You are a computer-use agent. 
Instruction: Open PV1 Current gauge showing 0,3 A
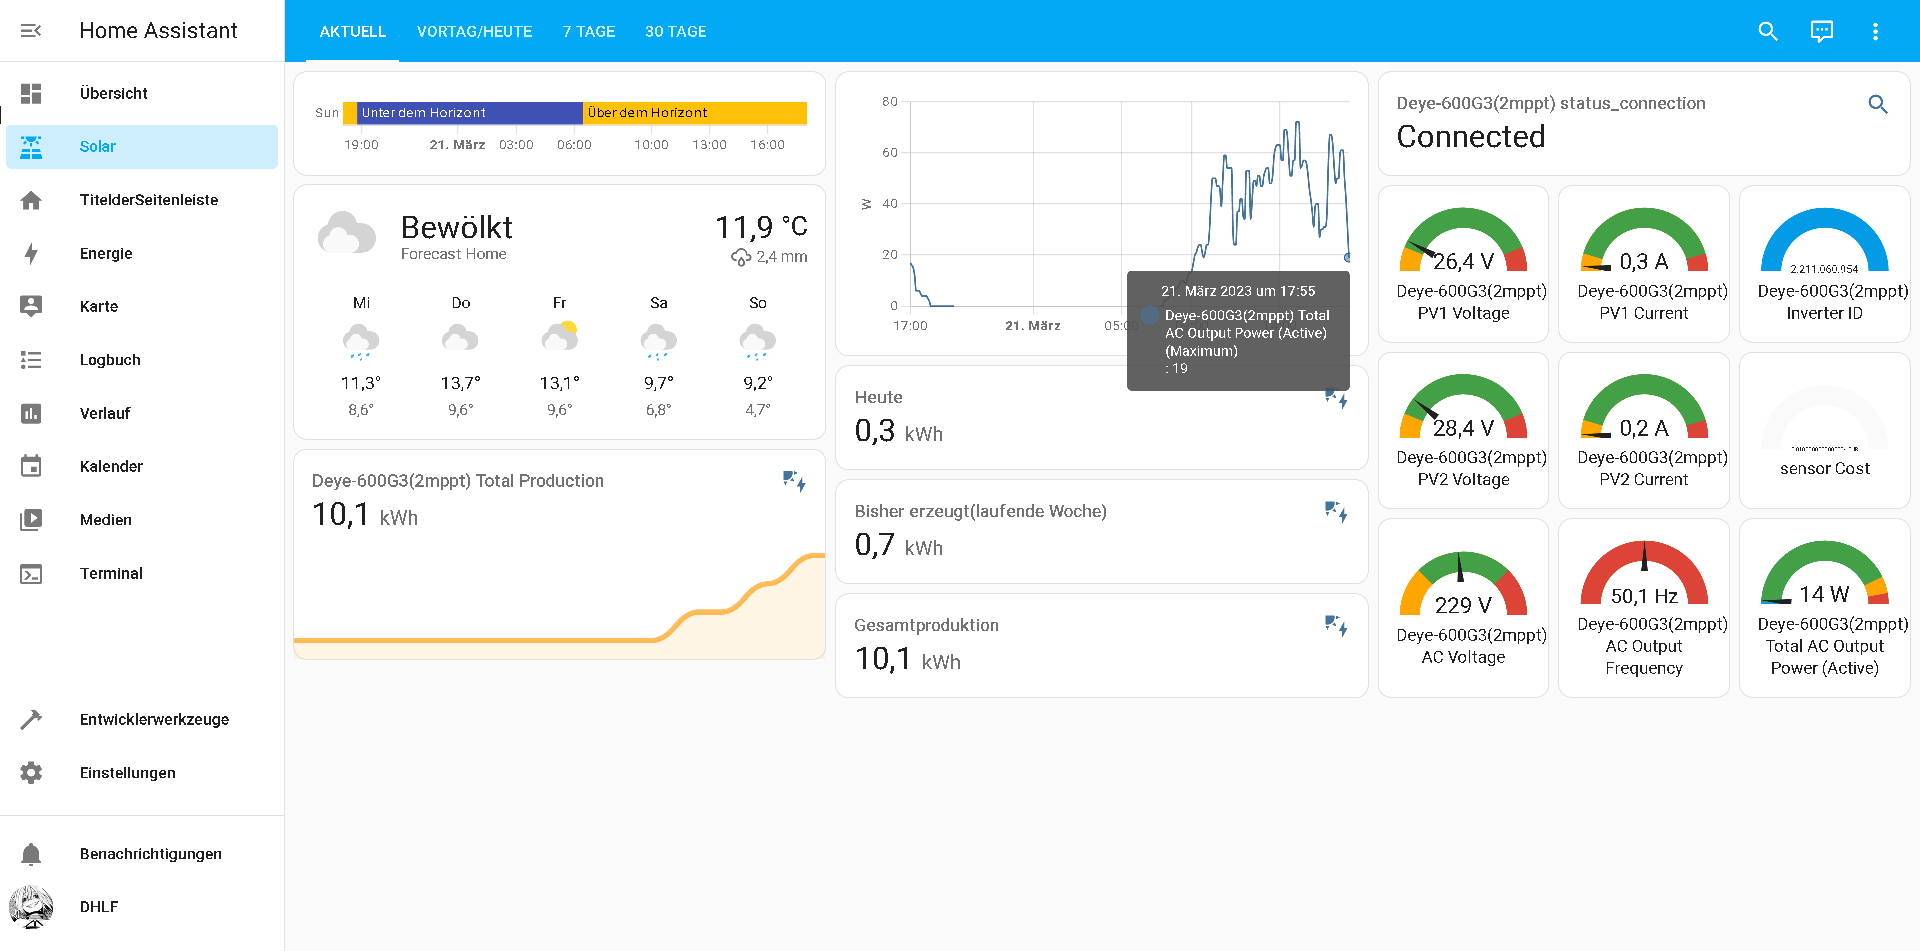point(1644,264)
